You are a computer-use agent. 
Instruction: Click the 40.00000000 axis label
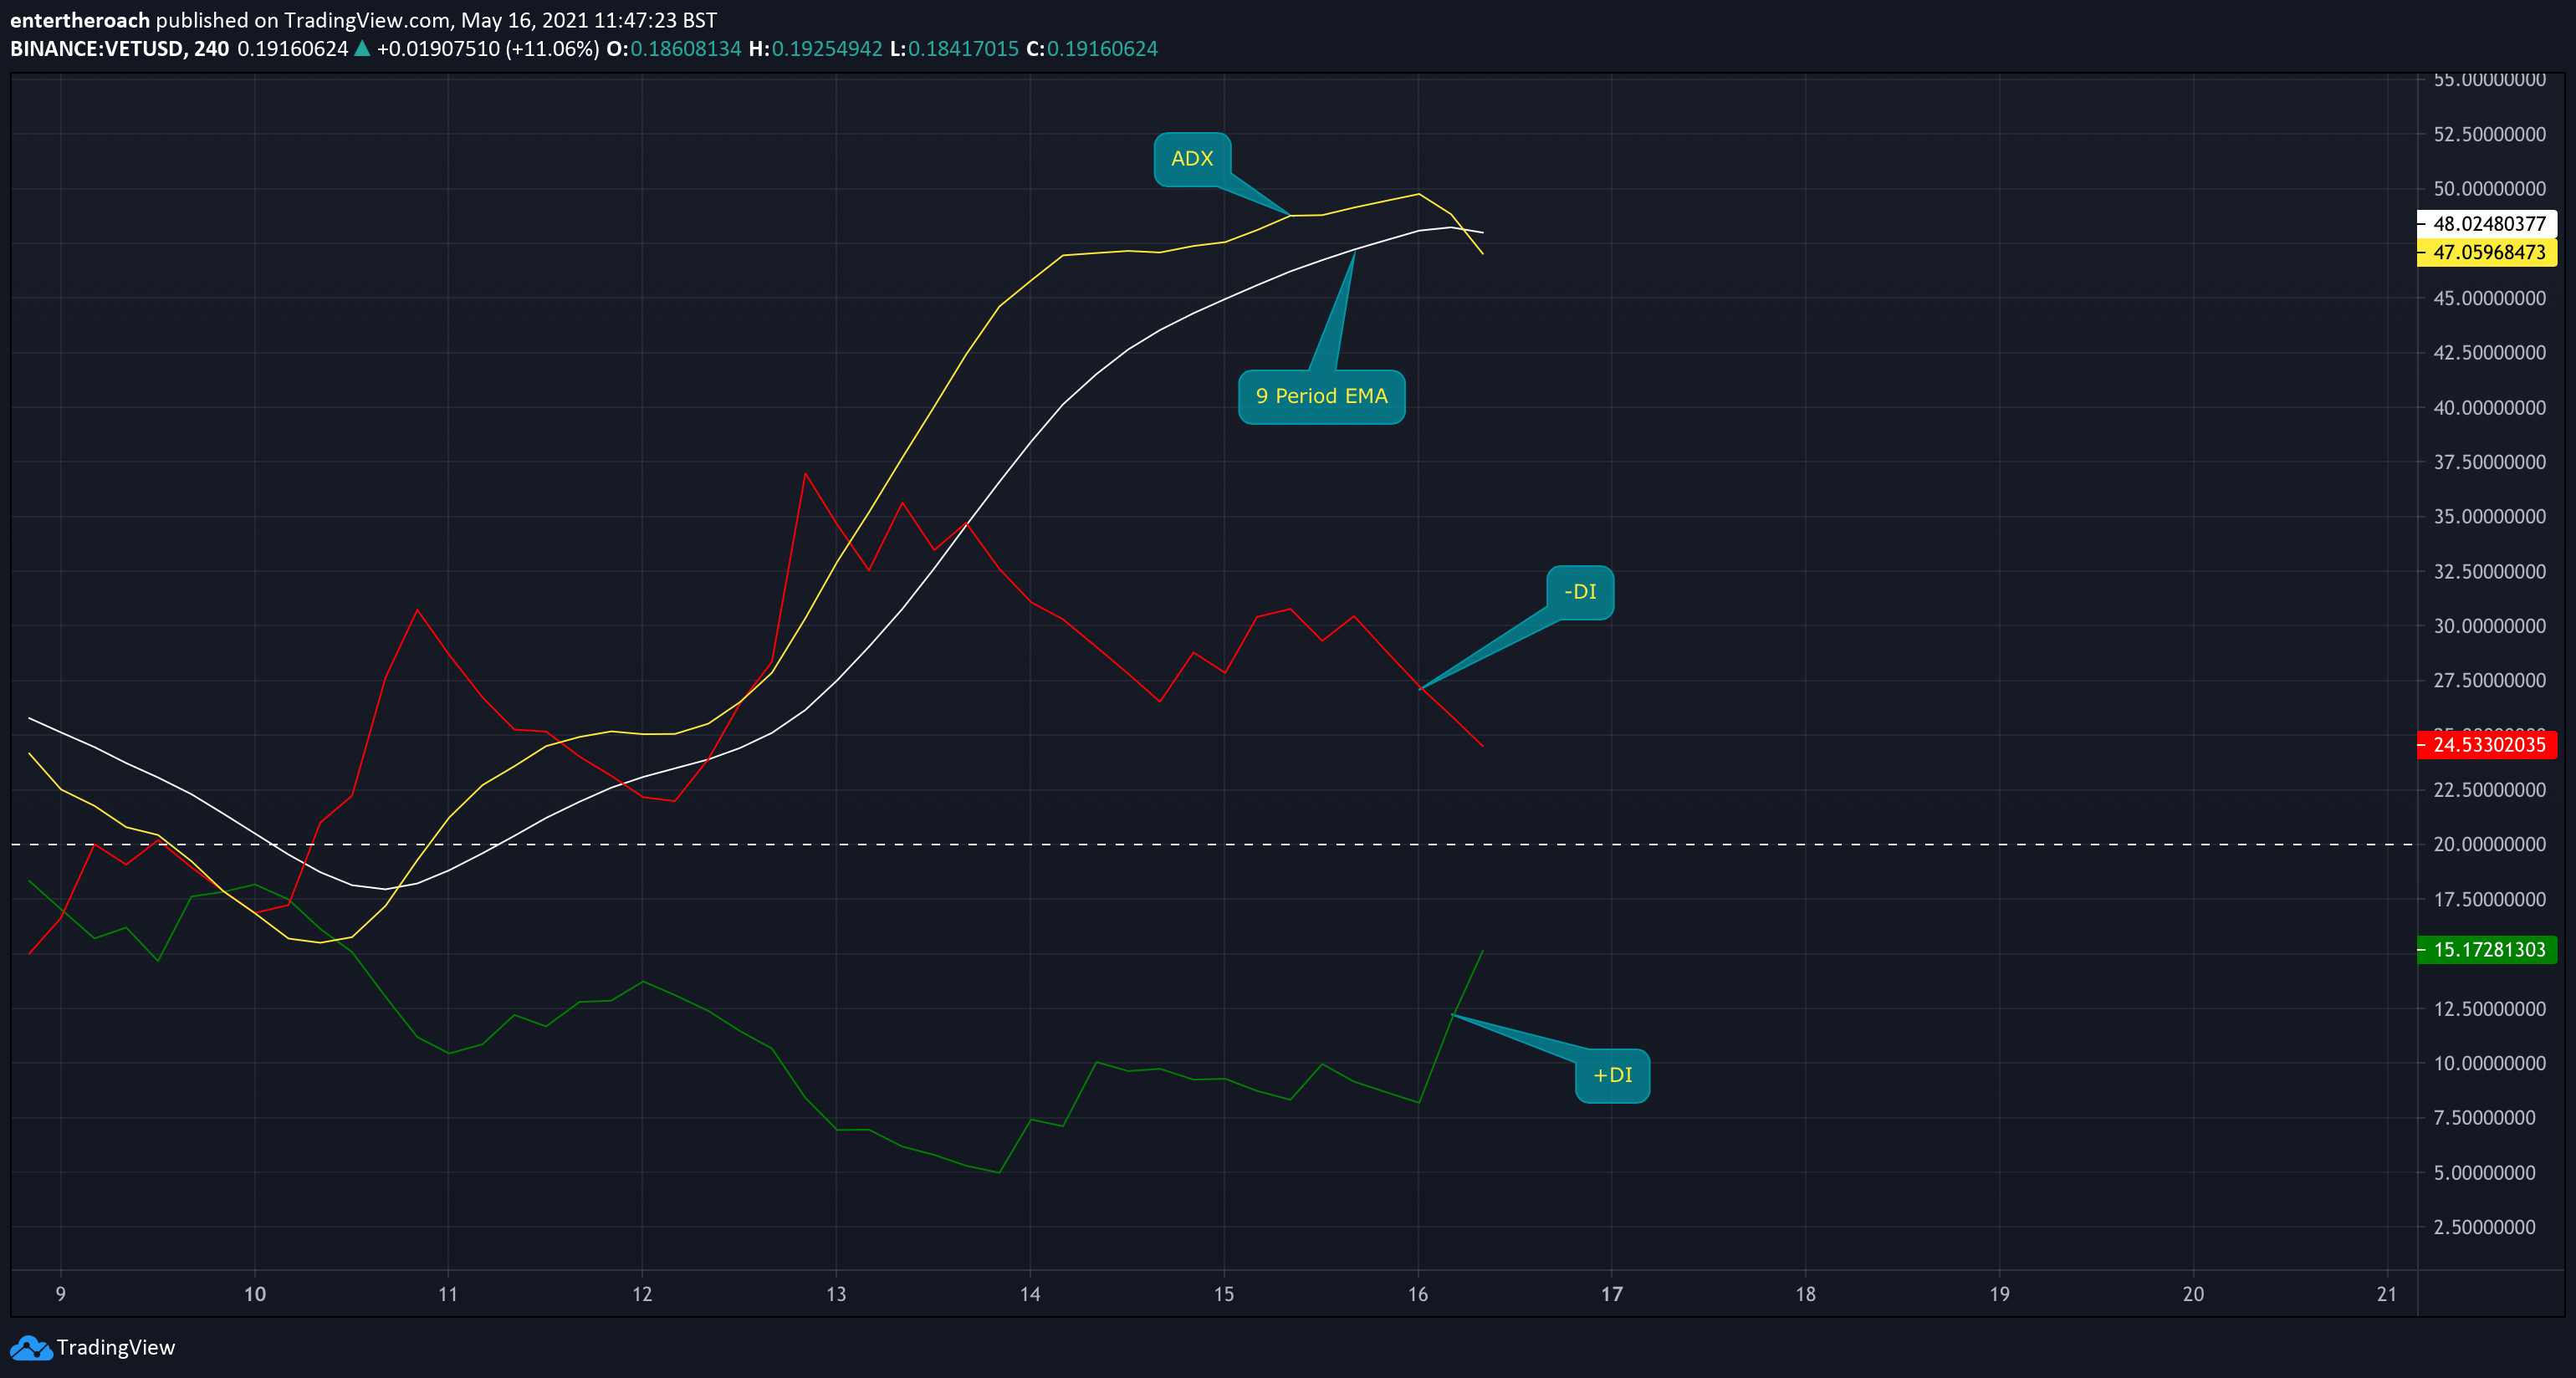2489,408
